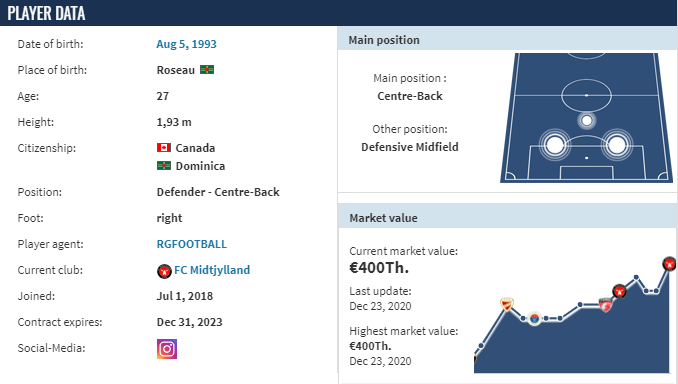The height and width of the screenshot is (384, 678).
Task: Click the blue round crest on chart
Action: 534,319
